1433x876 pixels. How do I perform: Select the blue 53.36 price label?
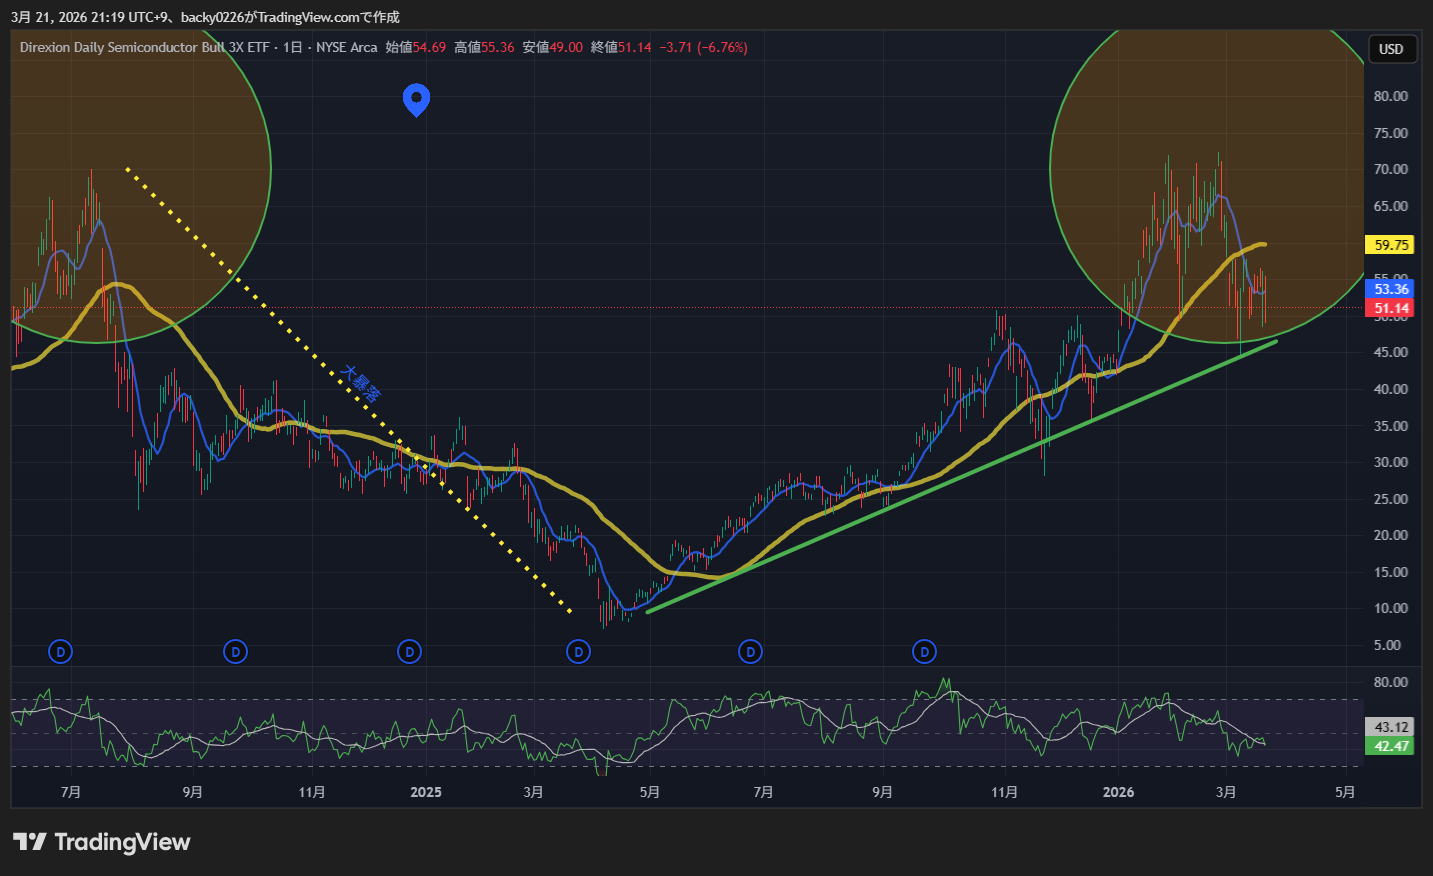[x=1390, y=289]
